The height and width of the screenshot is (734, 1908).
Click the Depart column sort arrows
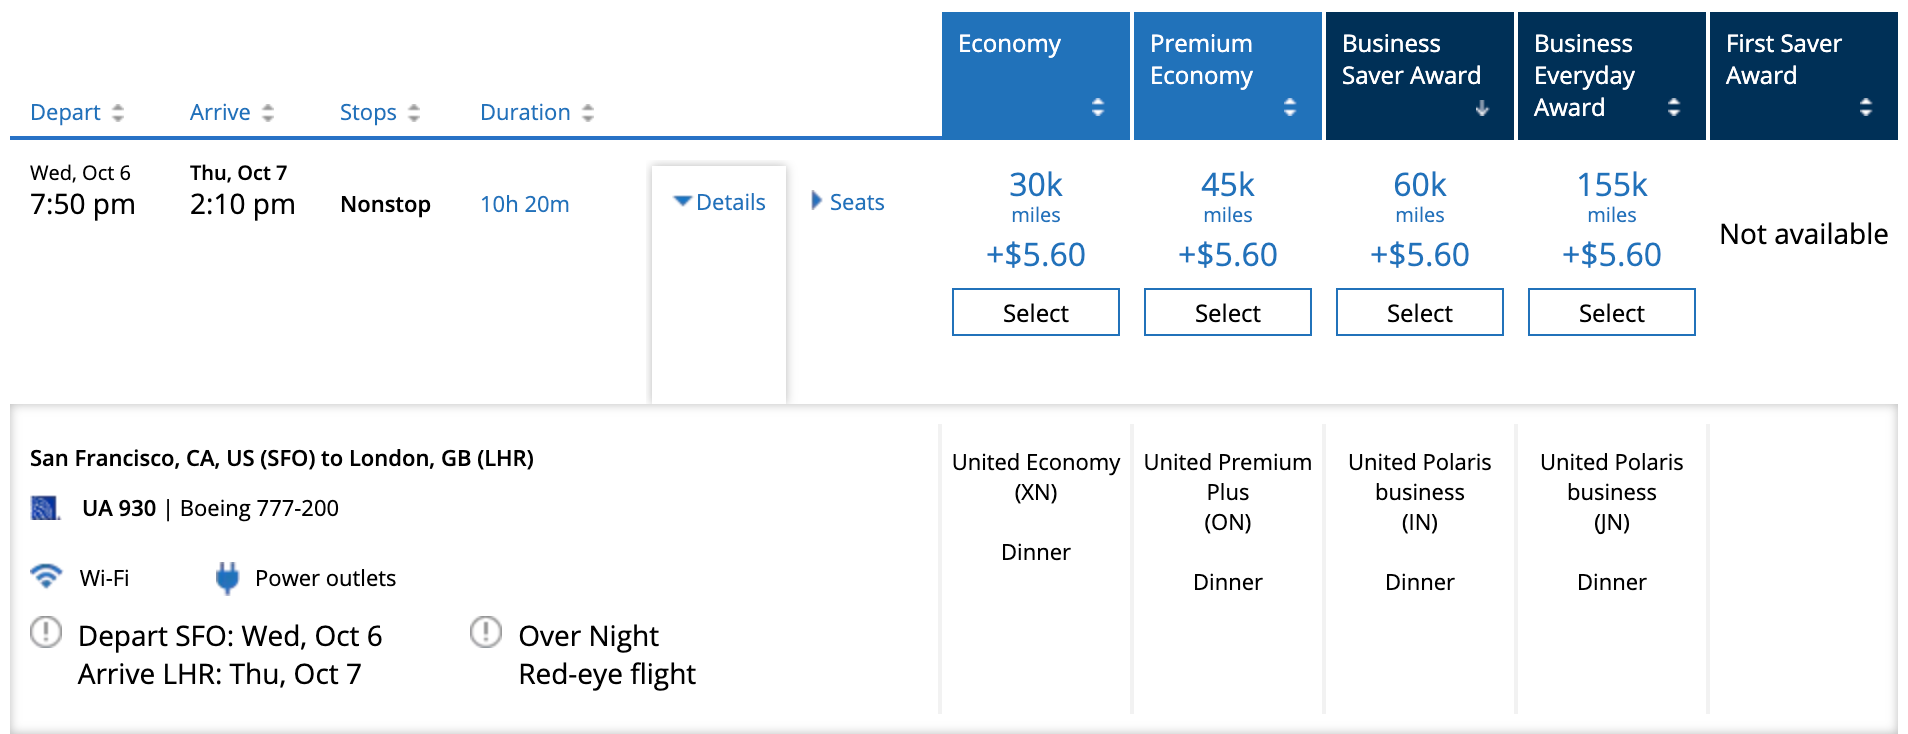[118, 113]
